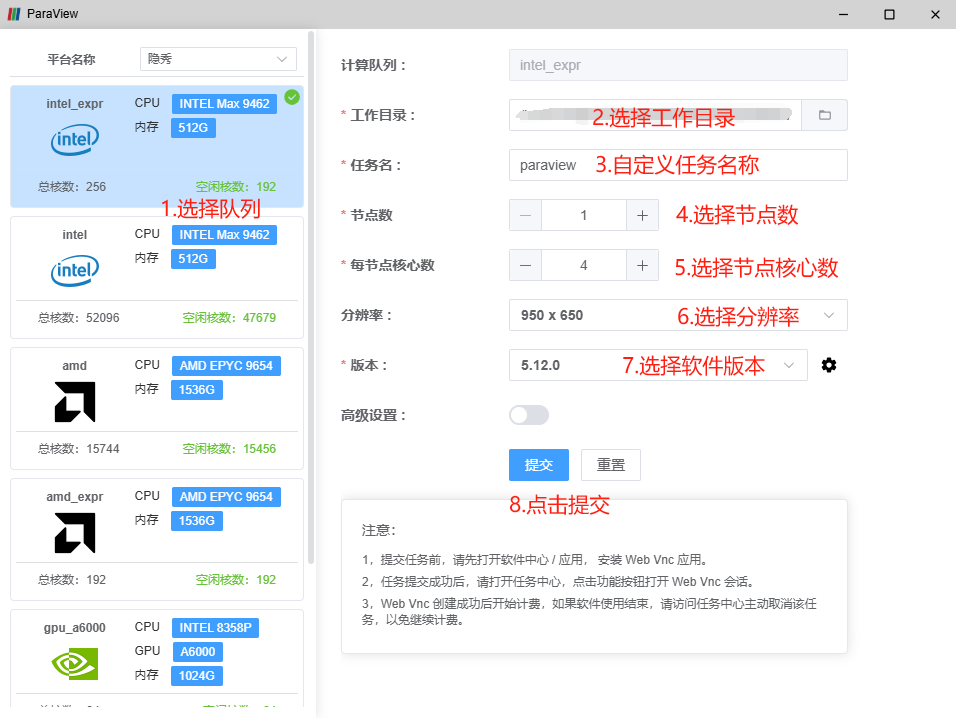Click the A6000 GPU tag
This screenshot has width=956, height=718.
198,652
